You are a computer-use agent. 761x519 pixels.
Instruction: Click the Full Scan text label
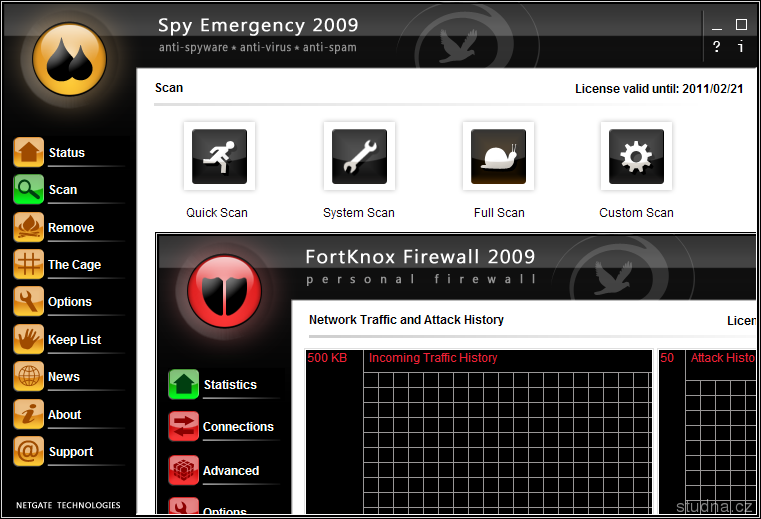(499, 213)
